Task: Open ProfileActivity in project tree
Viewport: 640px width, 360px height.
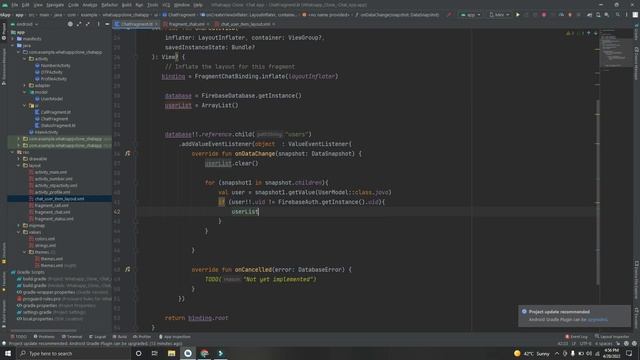Action: (x=53, y=79)
